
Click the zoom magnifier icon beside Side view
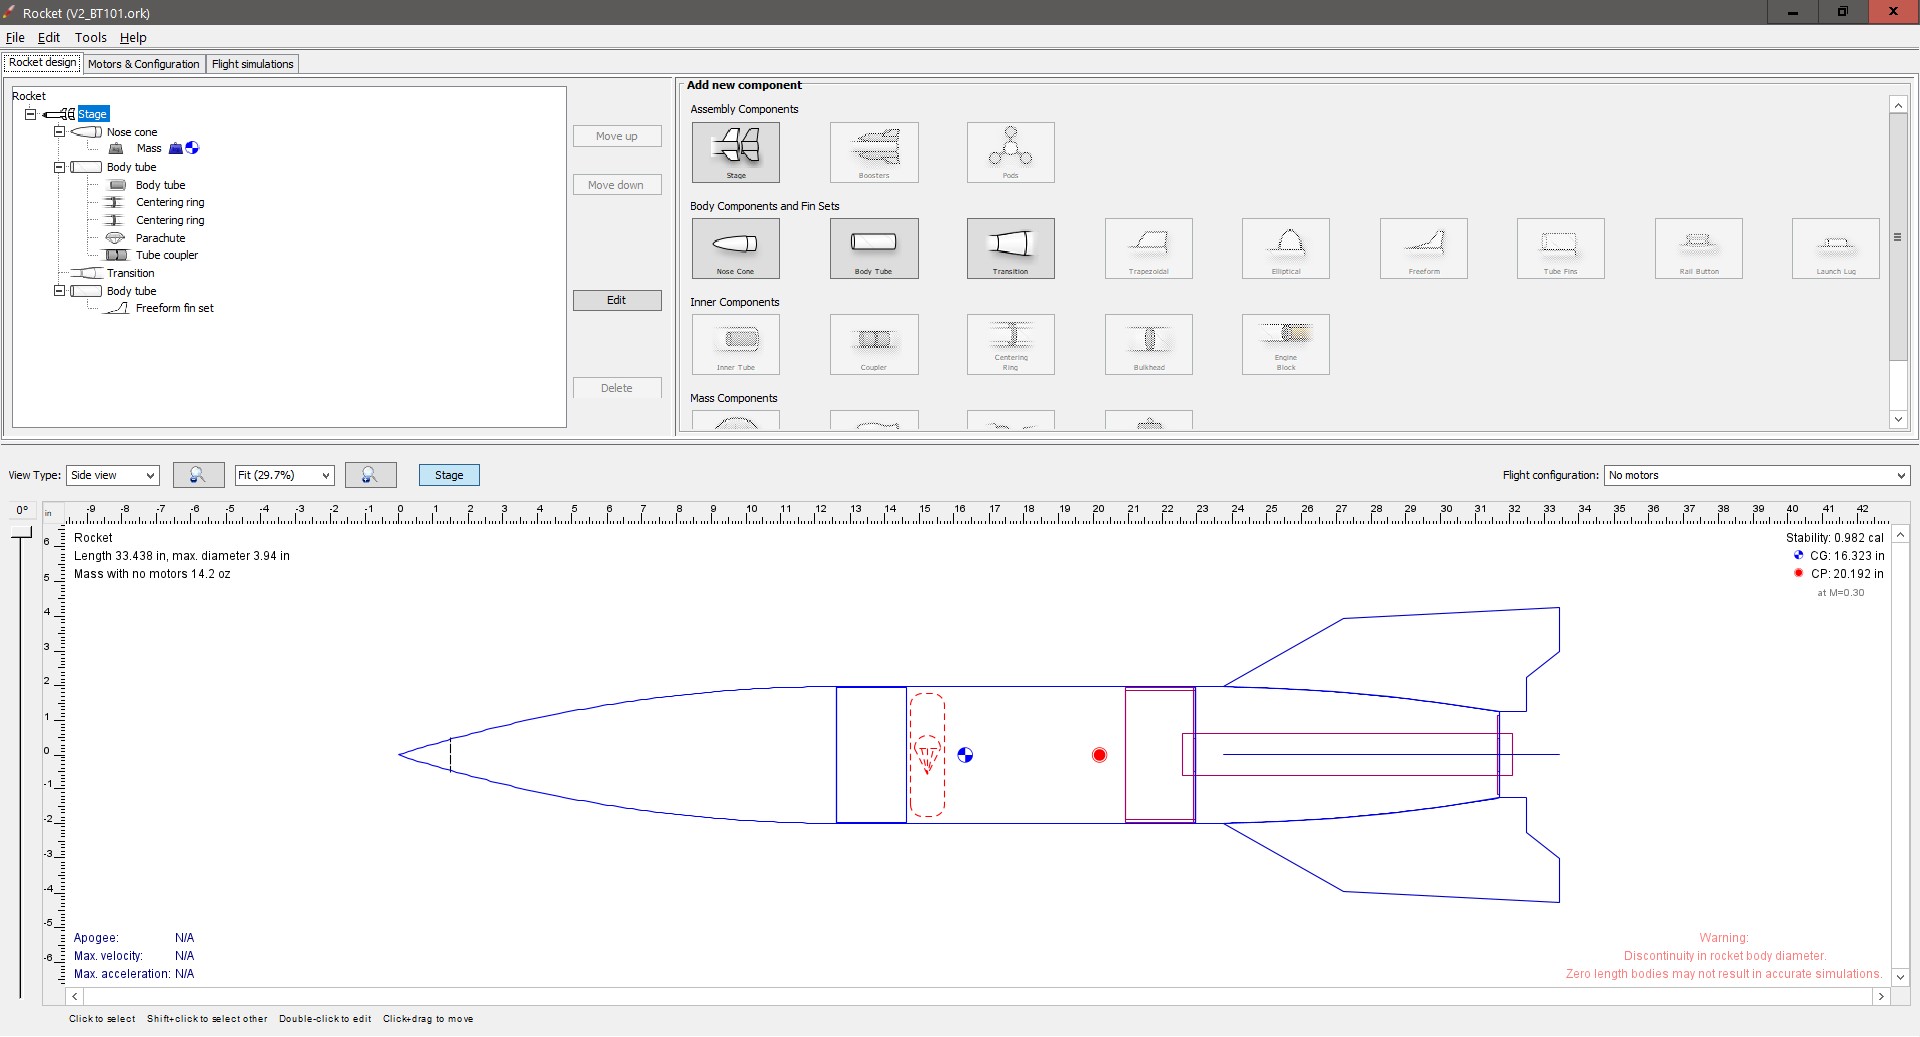(x=197, y=475)
